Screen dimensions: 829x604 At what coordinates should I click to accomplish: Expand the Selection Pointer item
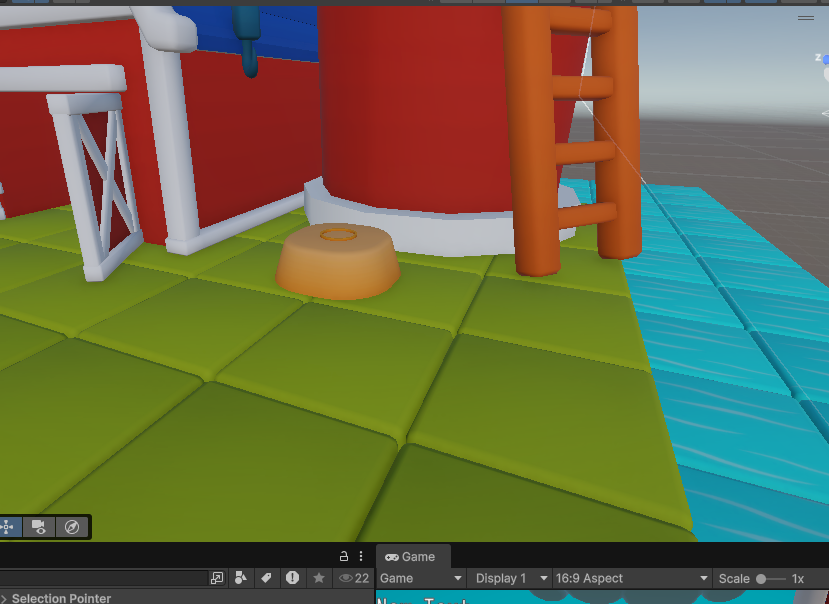[x=4, y=598]
